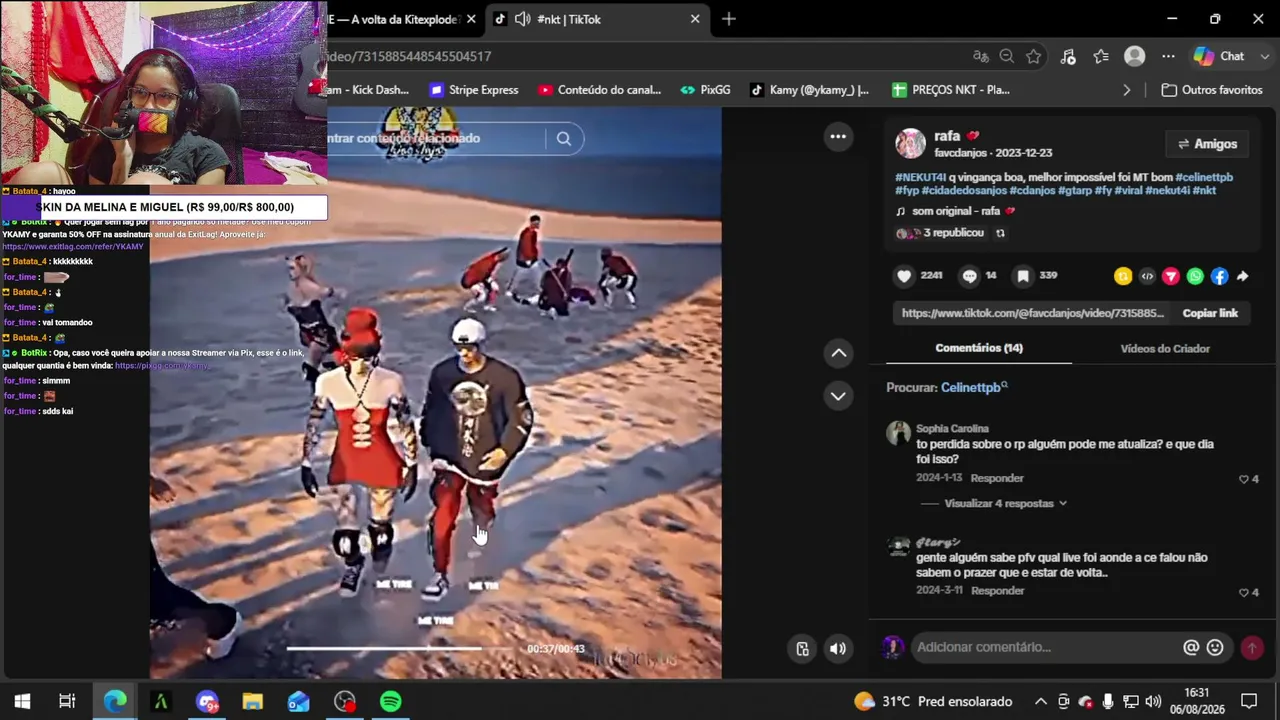The height and width of the screenshot is (720, 1280).
Task: Open the Copilot Chat button
Action: tap(1219, 57)
